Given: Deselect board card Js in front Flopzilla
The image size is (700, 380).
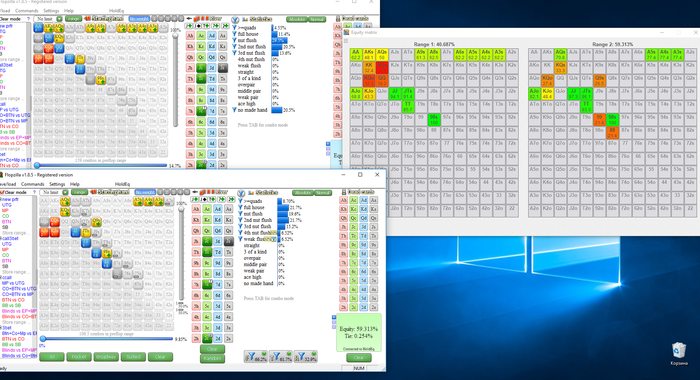Looking at the screenshot, I should pyautogui.click(x=228, y=241).
